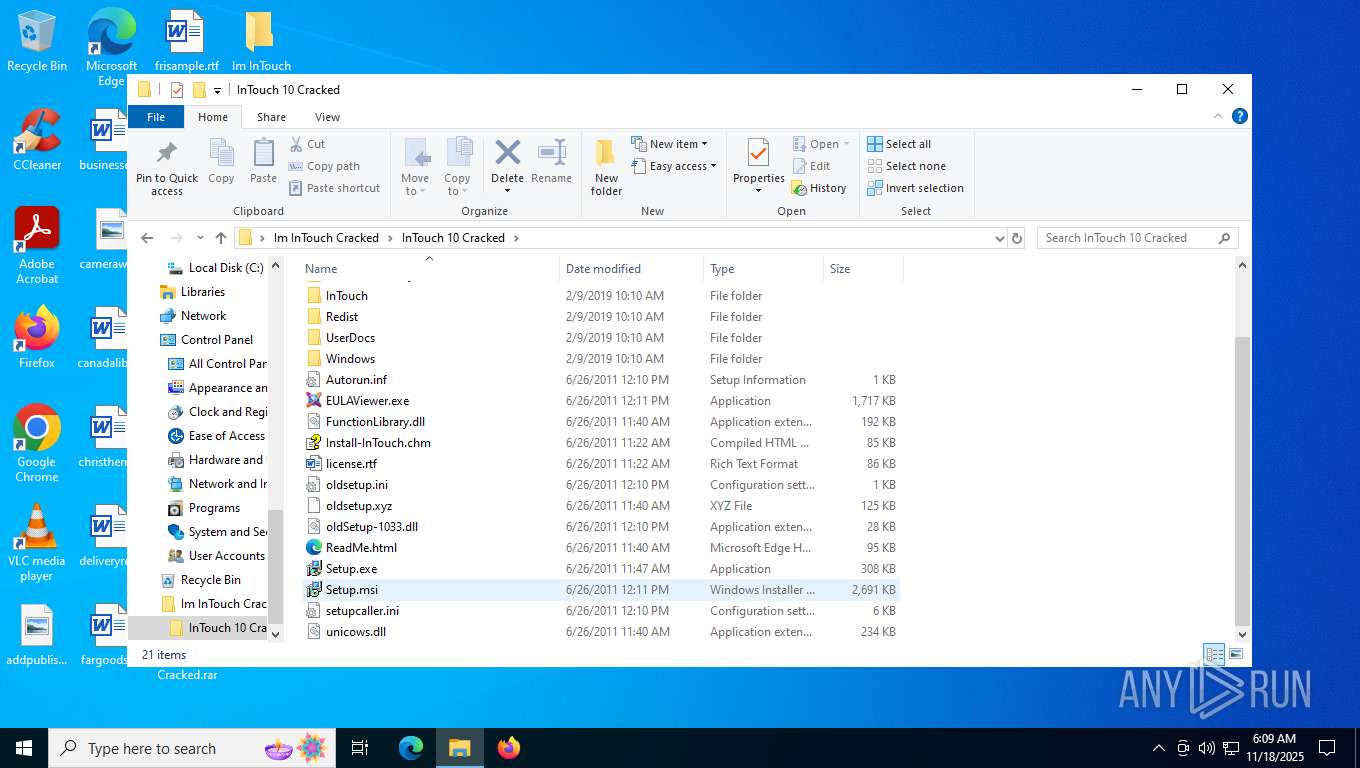
Task: Open Firefox from the taskbar
Action: coord(509,748)
